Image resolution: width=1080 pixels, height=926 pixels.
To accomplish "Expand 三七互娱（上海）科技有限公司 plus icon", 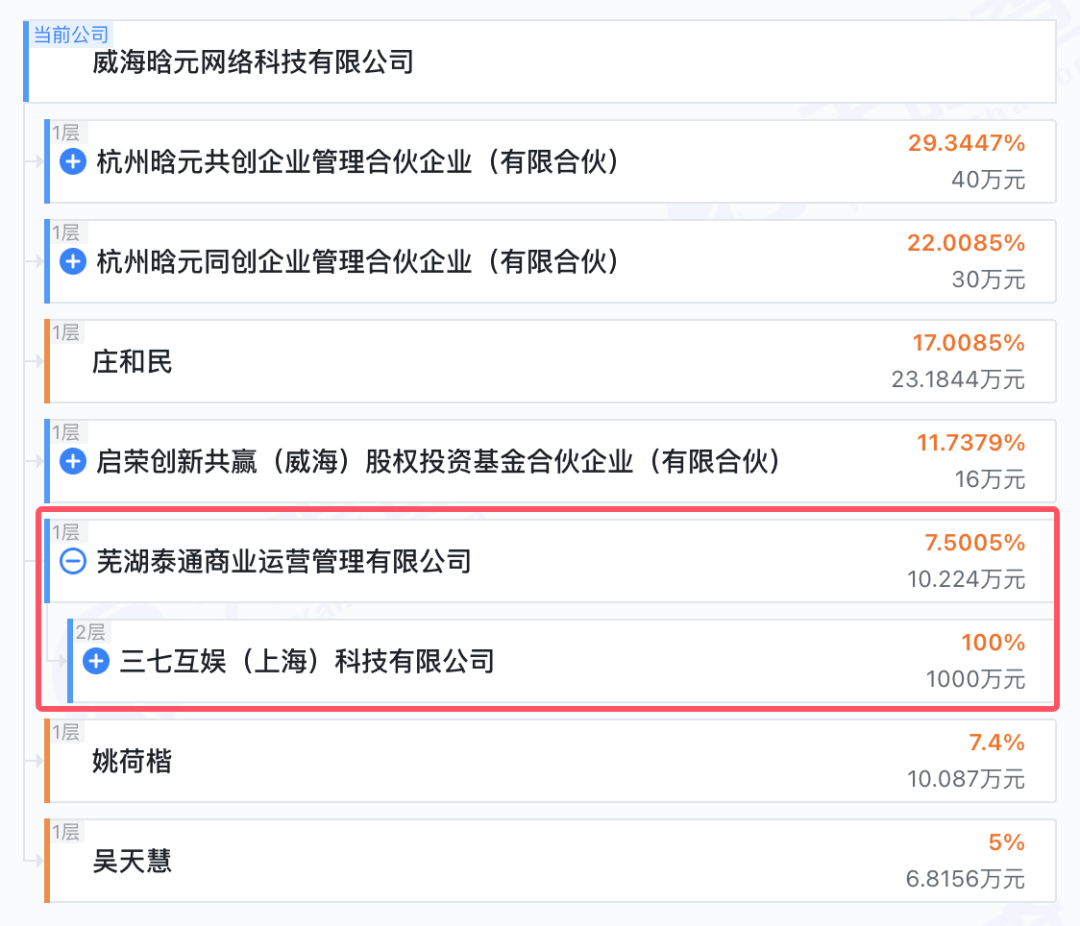I will point(96,661).
